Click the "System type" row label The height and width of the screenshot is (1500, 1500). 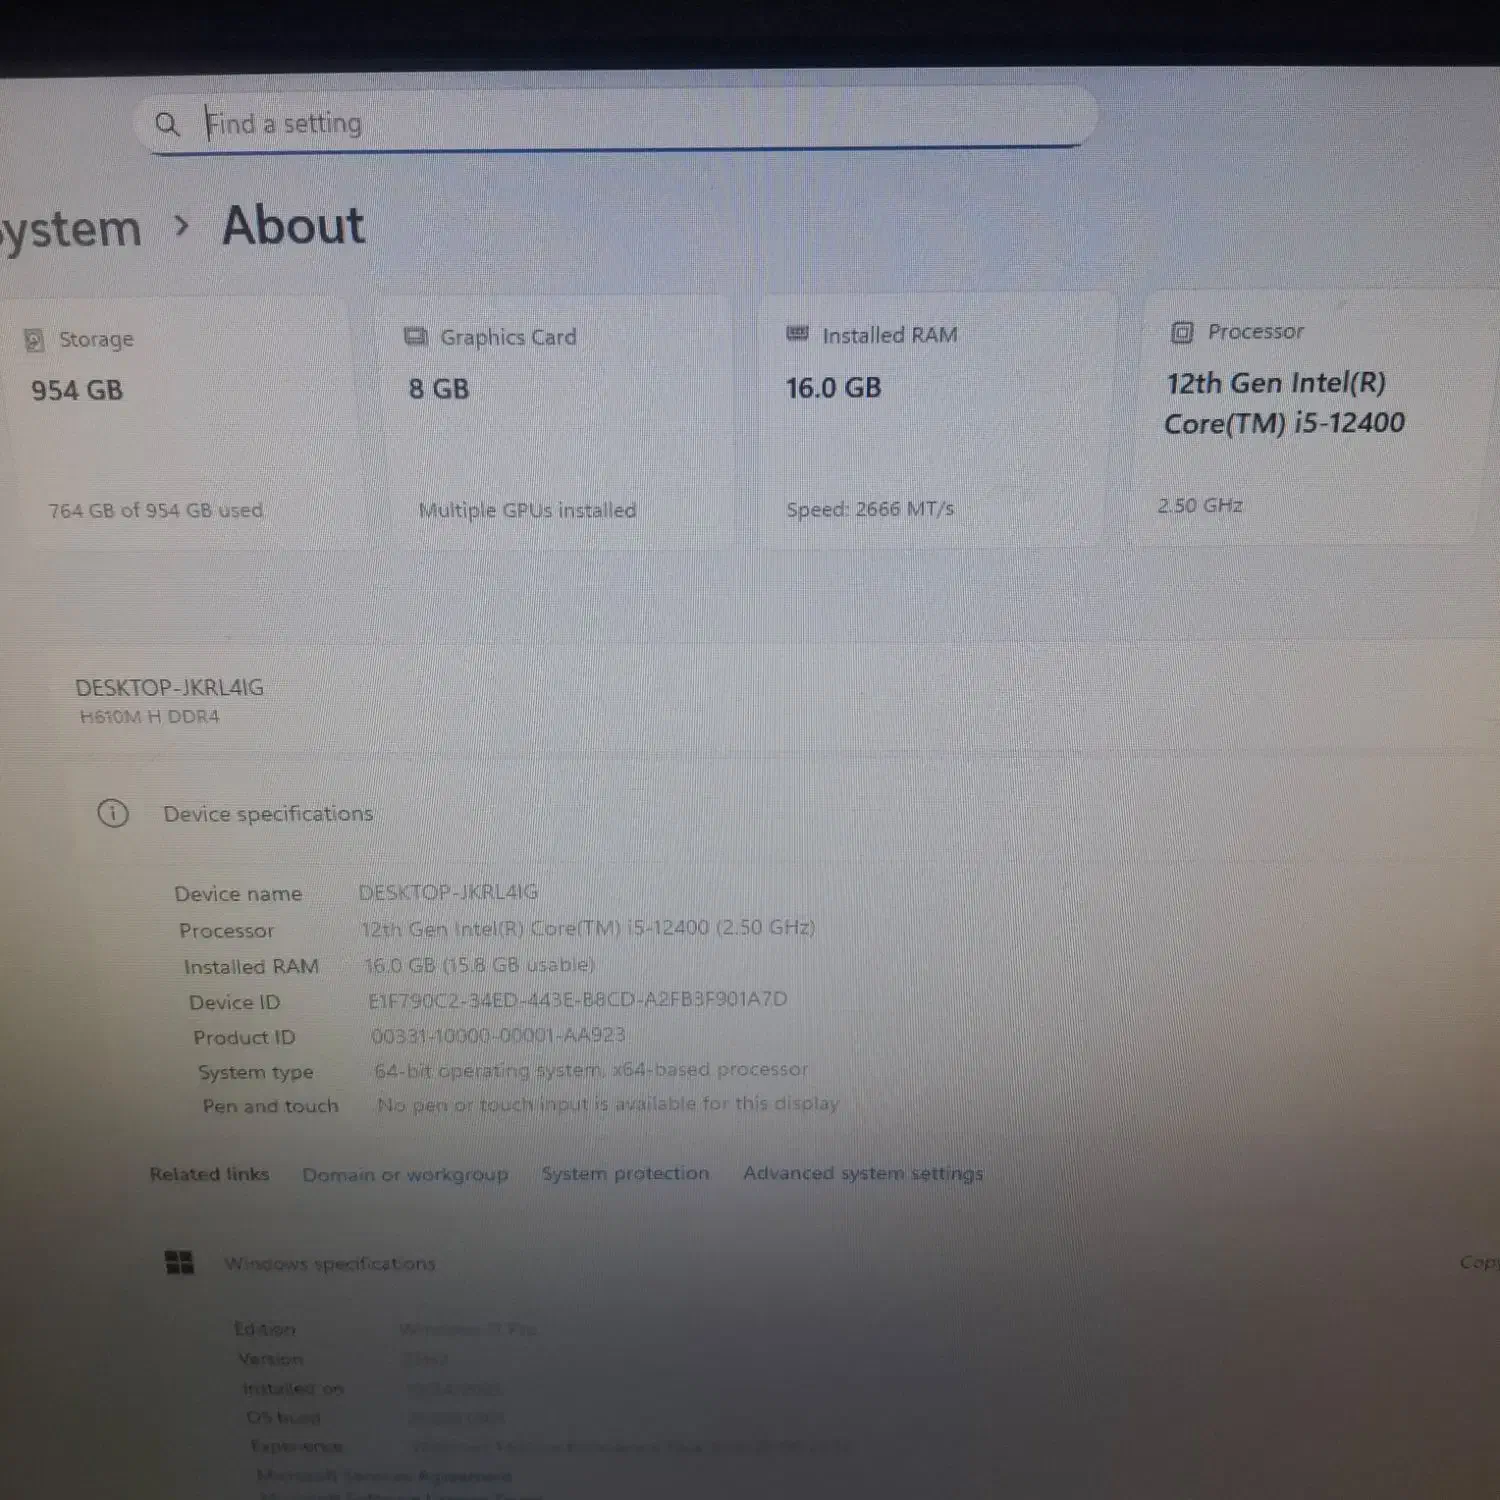point(256,1072)
